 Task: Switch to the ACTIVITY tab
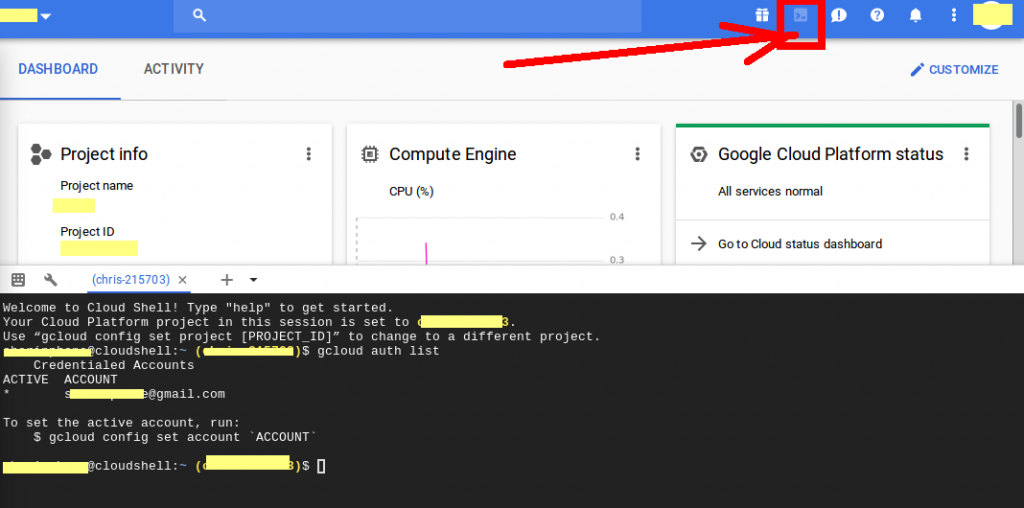click(174, 69)
